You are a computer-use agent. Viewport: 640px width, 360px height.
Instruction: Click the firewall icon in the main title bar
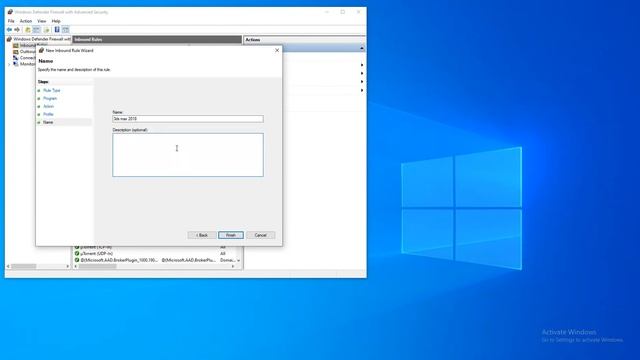[10, 12]
